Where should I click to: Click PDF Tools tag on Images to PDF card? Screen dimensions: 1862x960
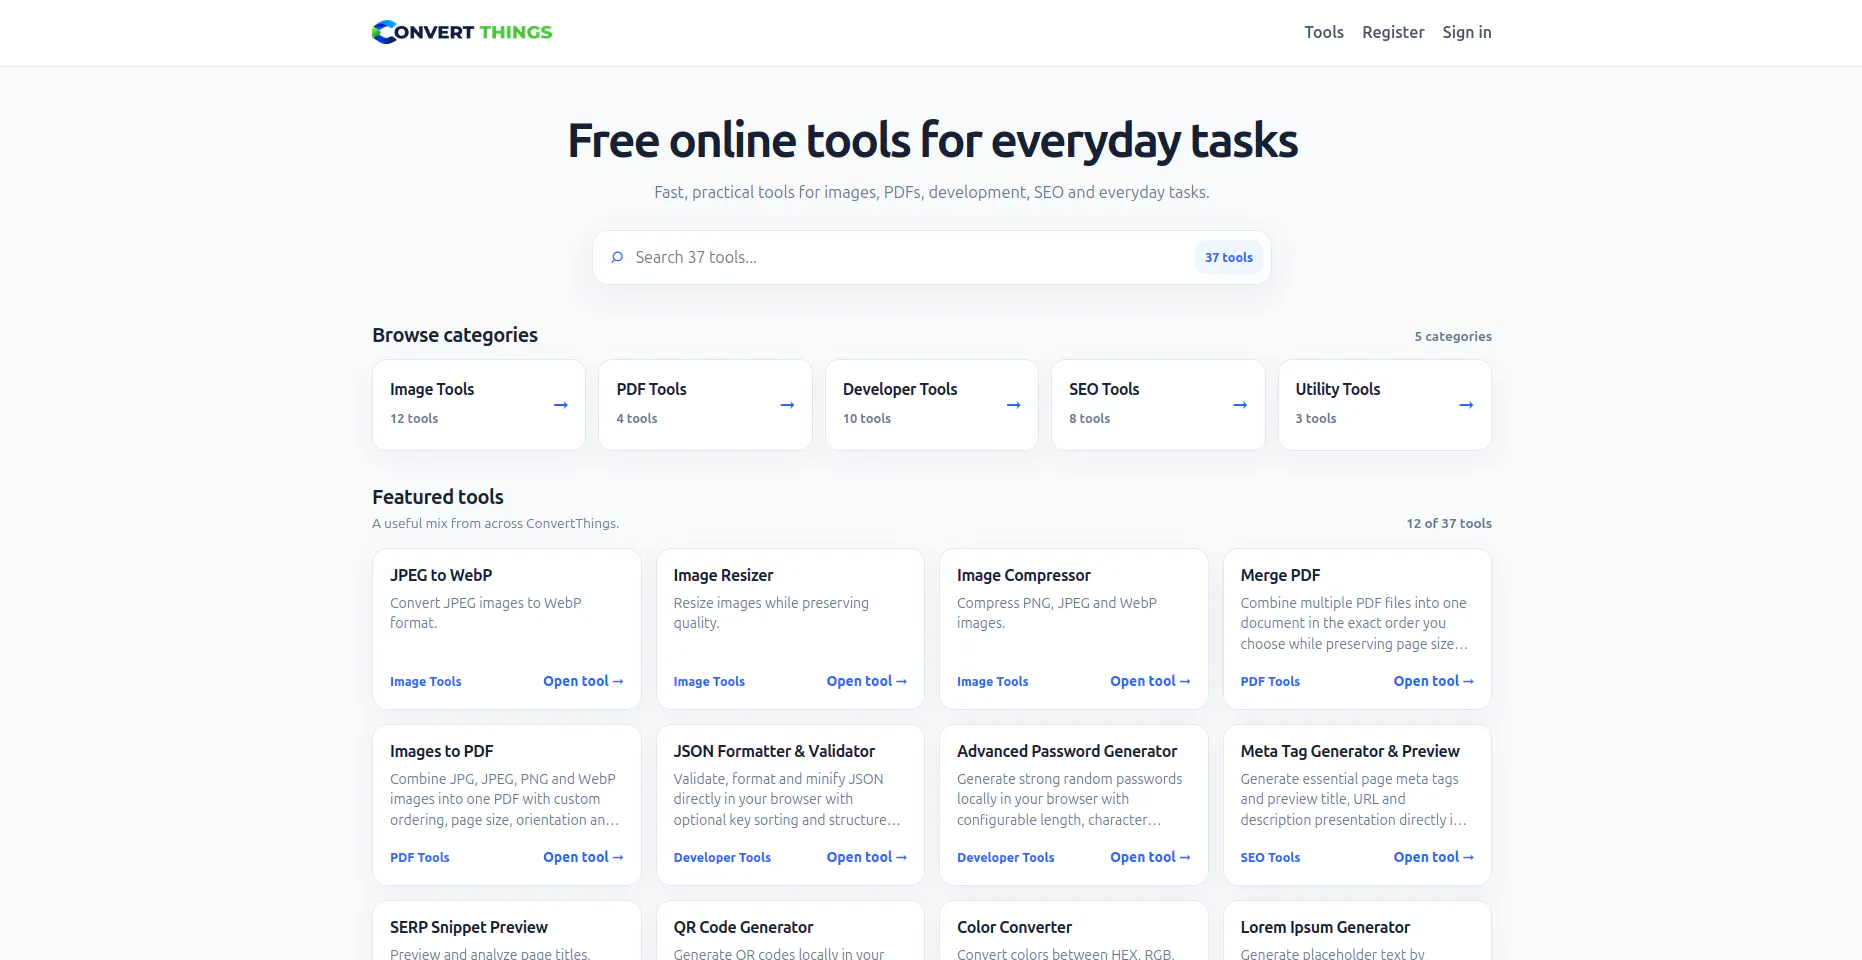coord(420,857)
